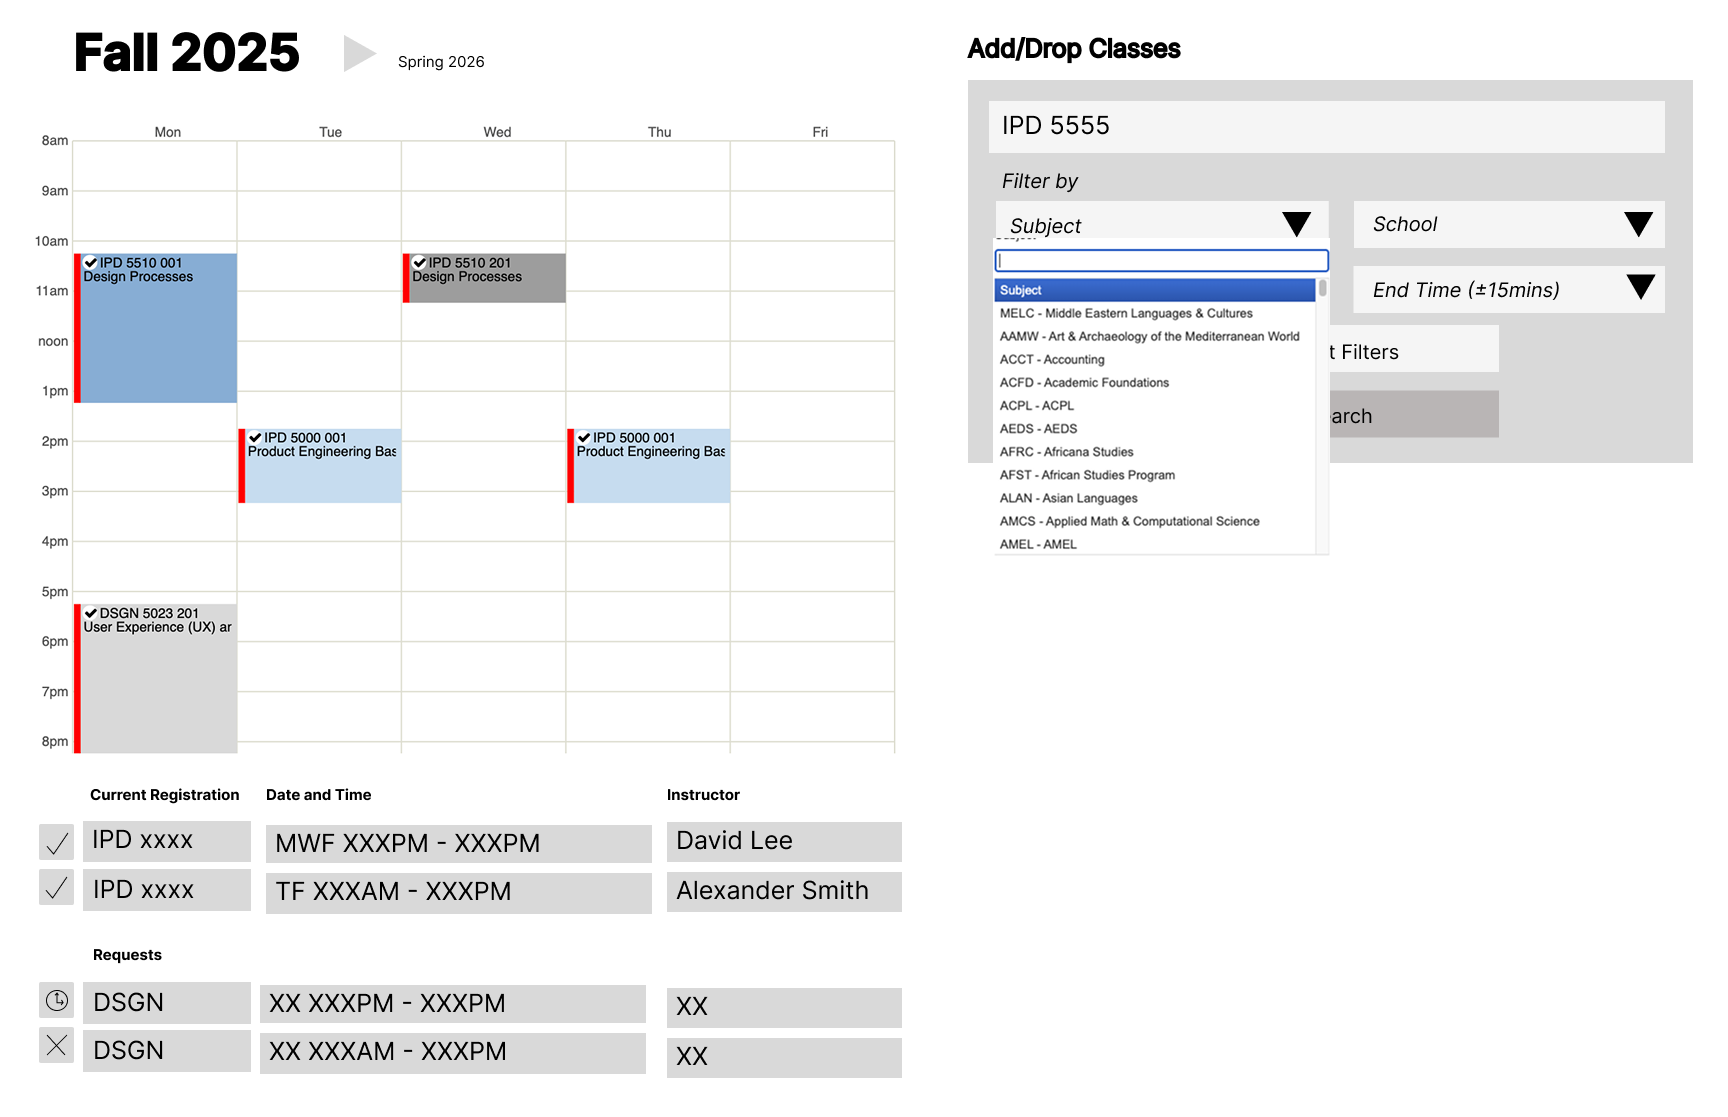Click the checkmark on Thursday IPD 5000 001 block
Image resolution: width=1728 pixels, height=1117 pixels.
point(584,438)
